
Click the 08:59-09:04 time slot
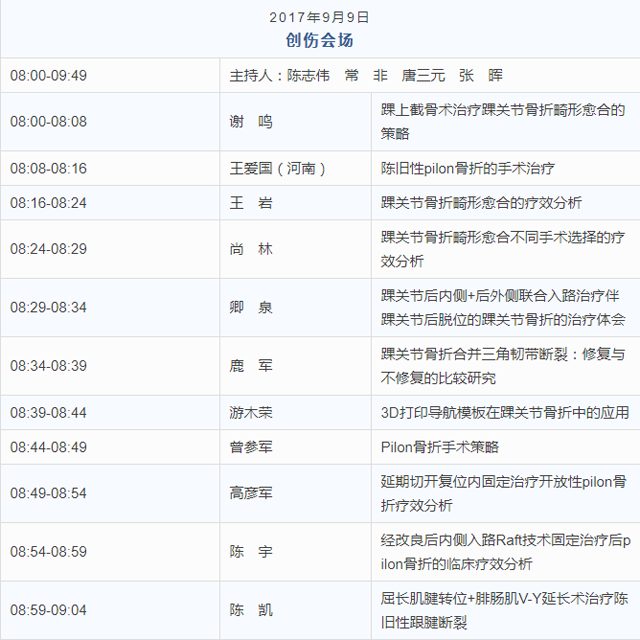(x=48, y=610)
